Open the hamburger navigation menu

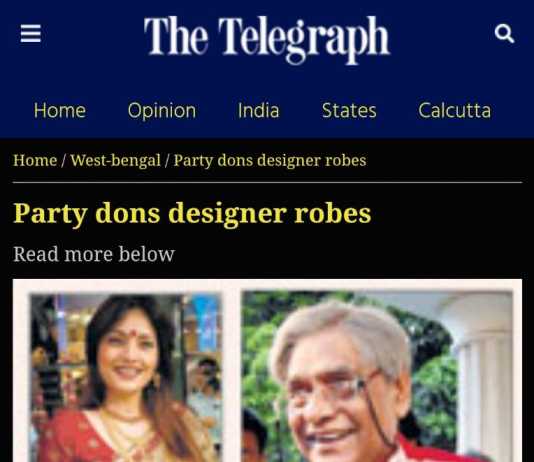click(31, 33)
